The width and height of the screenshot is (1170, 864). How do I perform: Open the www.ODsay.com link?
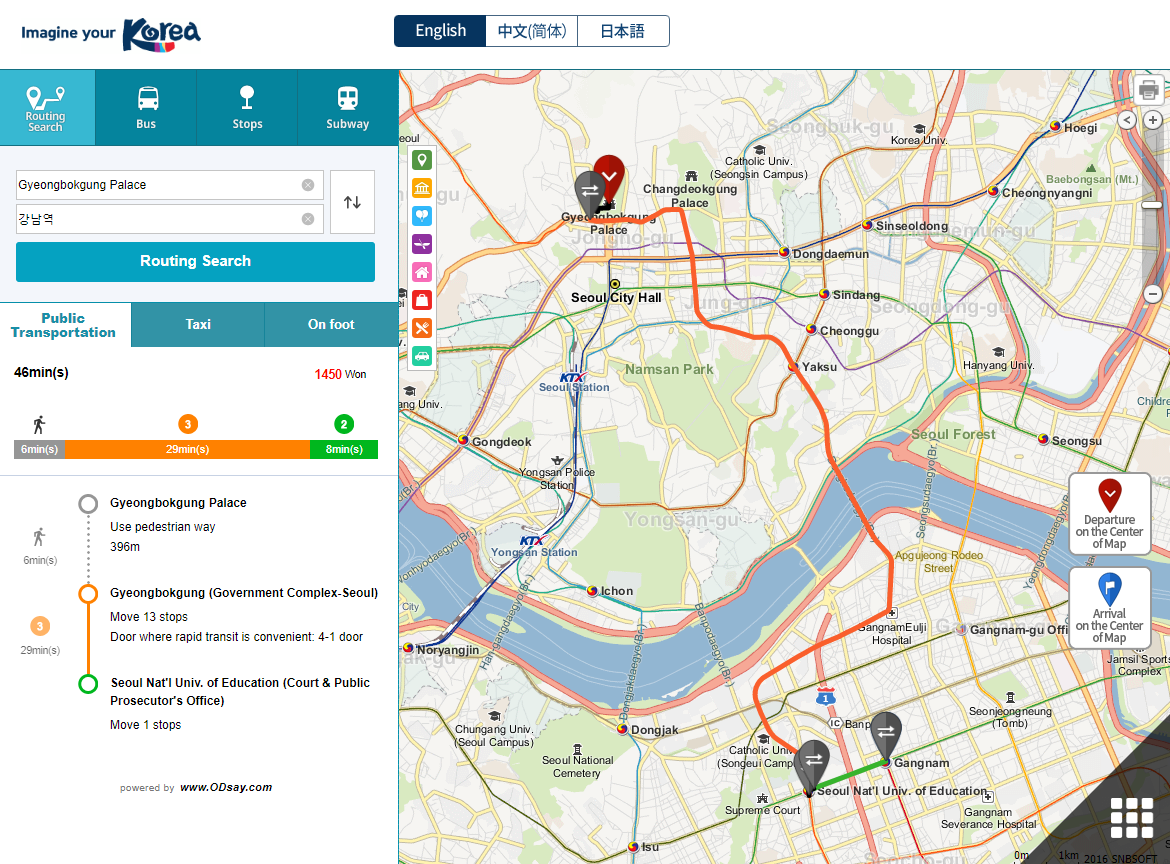coord(226,787)
